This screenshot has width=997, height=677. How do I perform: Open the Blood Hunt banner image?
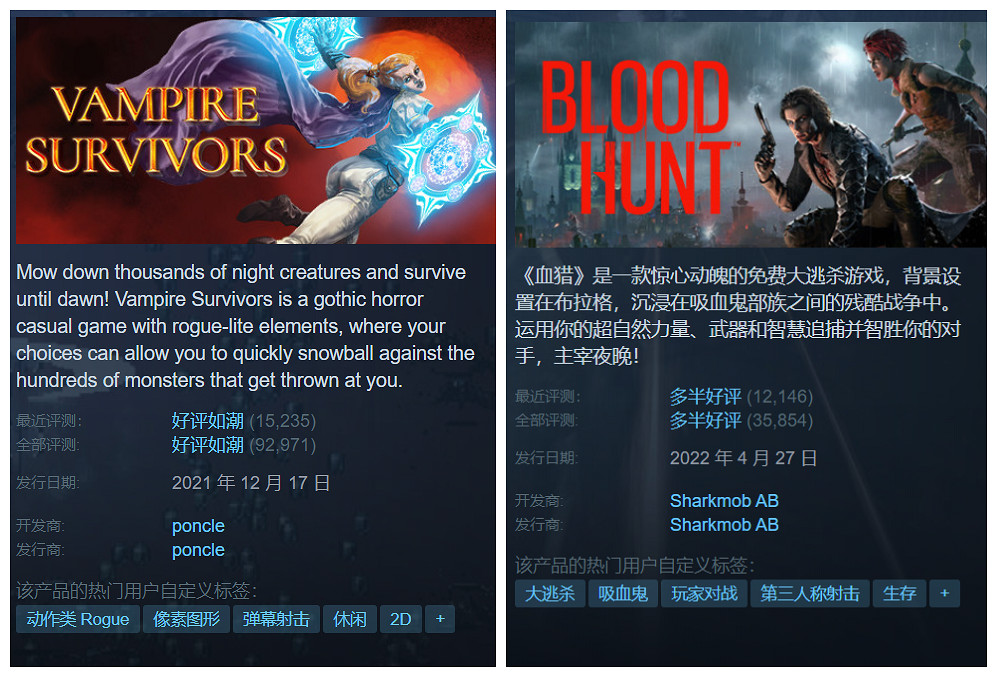tap(750, 135)
